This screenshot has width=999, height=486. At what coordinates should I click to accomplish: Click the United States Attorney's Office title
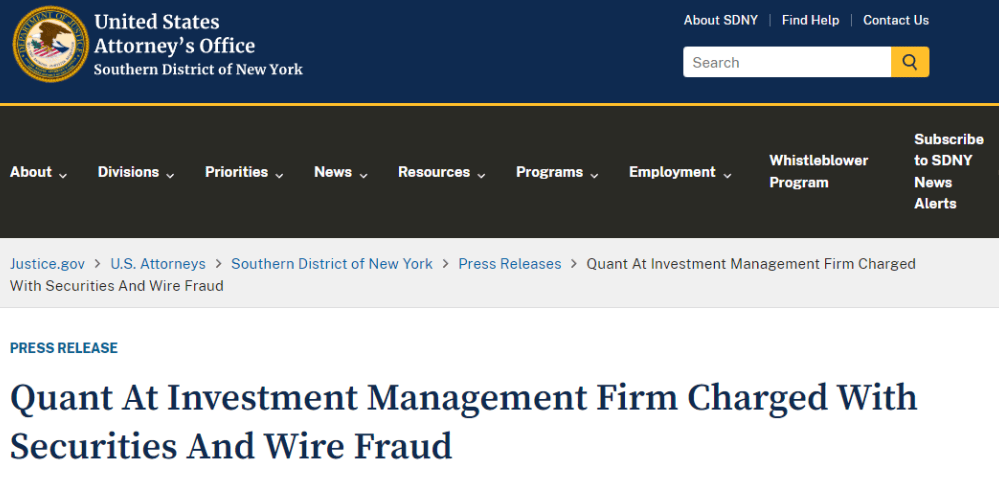[x=174, y=34]
